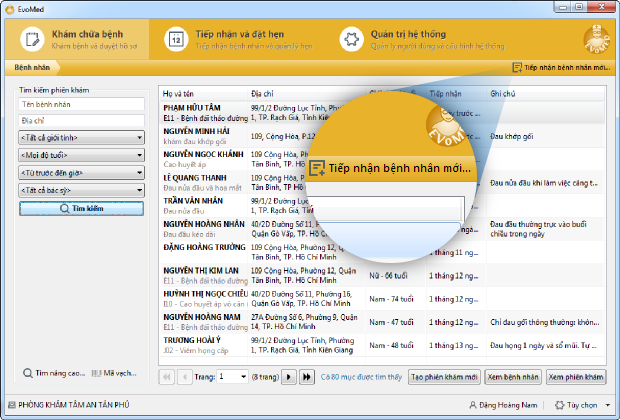Select patient NGUYỄN NGỌC KHÁNH row
The height and width of the screenshot is (420, 620).
[382, 159]
